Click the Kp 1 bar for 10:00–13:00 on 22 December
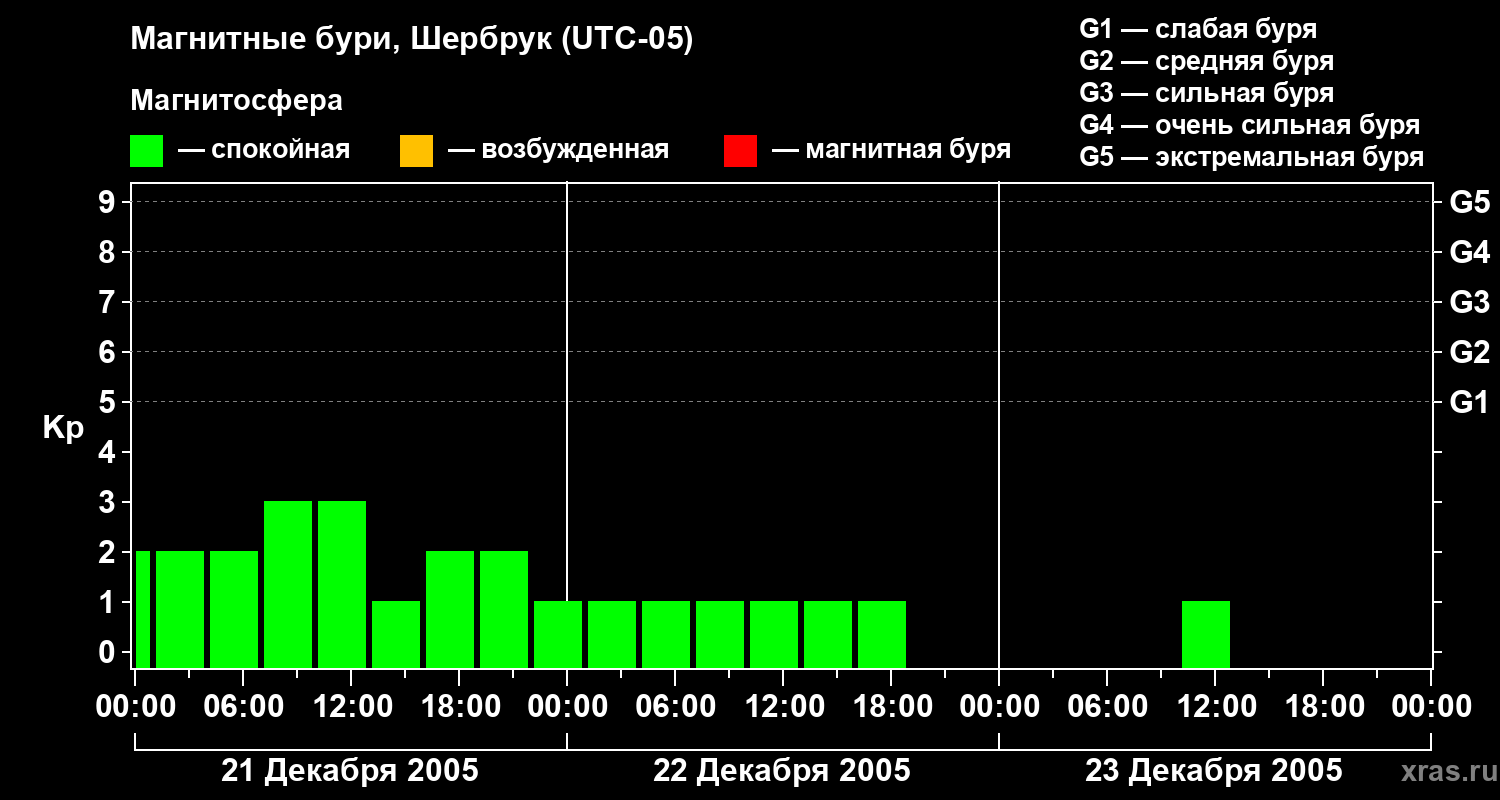The width and height of the screenshot is (1500, 800). (x=774, y=634)
